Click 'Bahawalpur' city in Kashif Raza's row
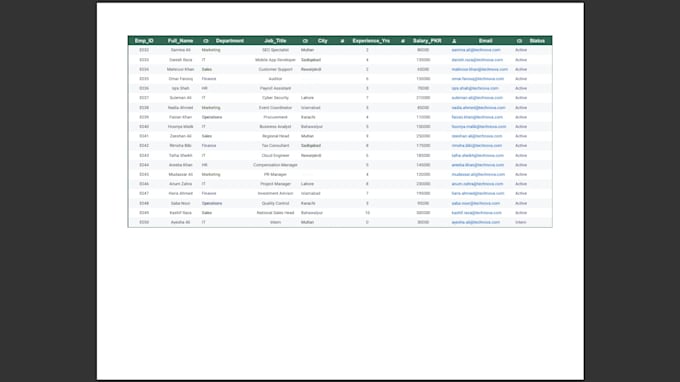Screen dimensions: 680x382 coord(312,213)
